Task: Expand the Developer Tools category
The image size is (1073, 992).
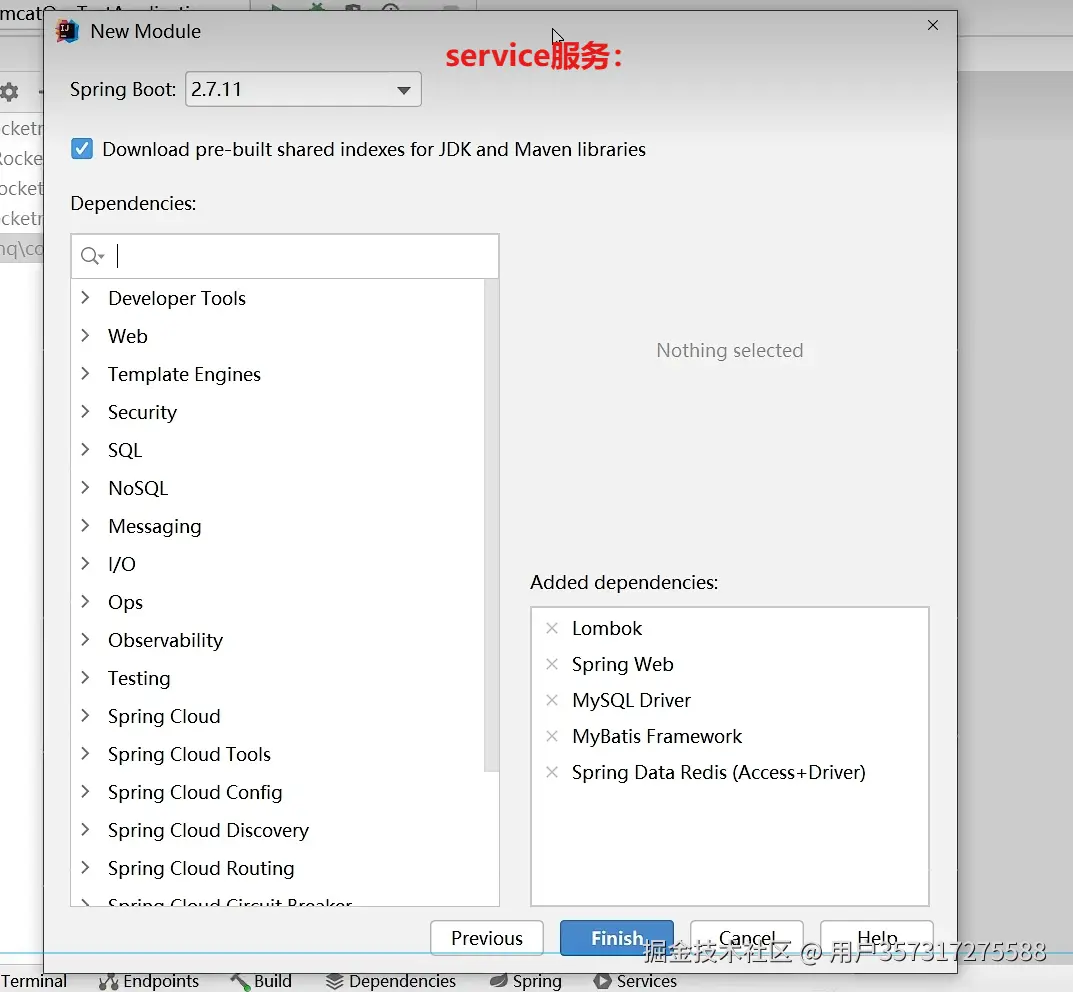Action: coord(86,298)
